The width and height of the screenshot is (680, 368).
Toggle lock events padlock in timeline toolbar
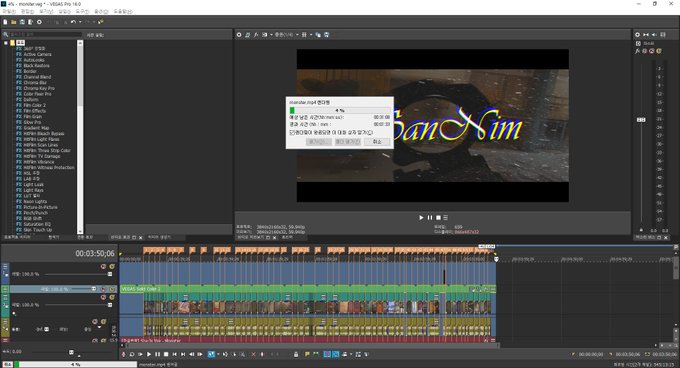(296, 354)
